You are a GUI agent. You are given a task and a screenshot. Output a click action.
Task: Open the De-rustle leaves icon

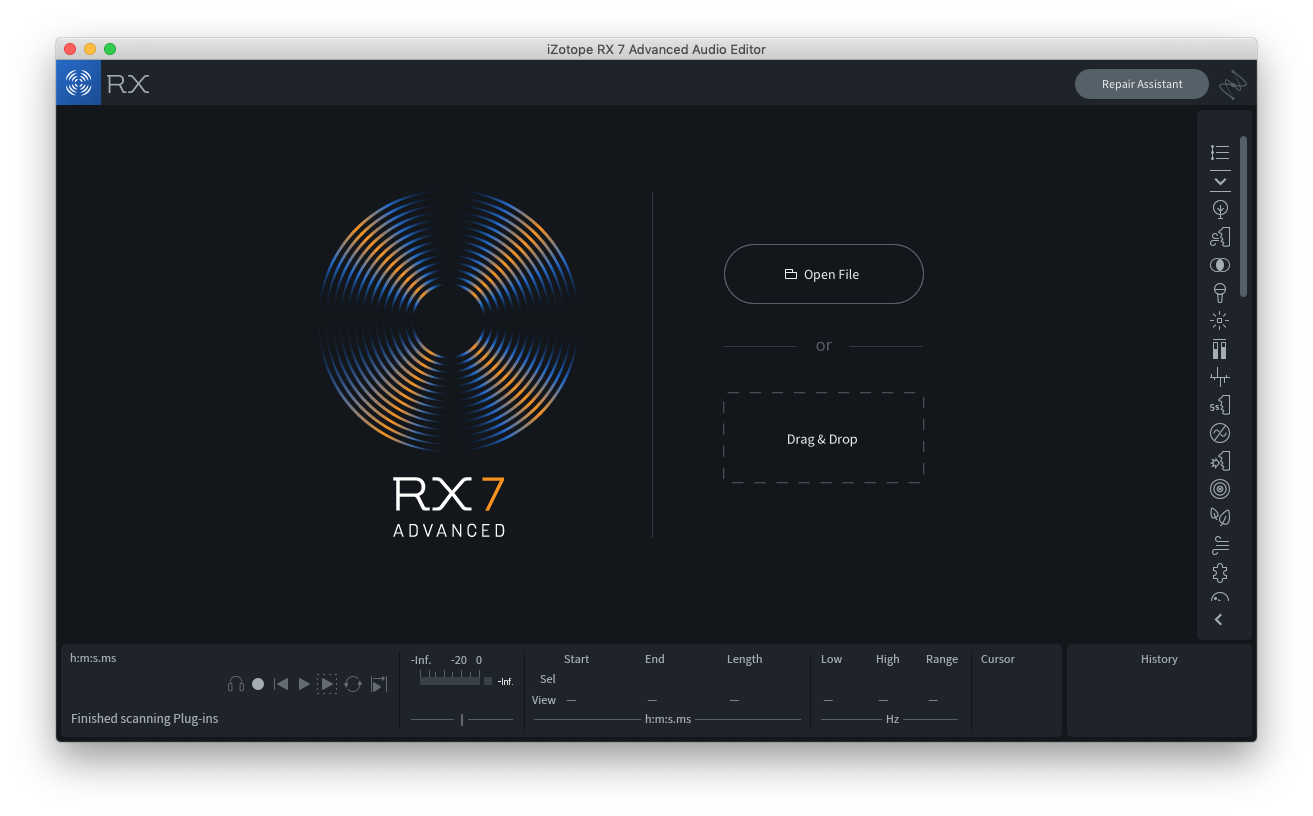coord(1220,517)
